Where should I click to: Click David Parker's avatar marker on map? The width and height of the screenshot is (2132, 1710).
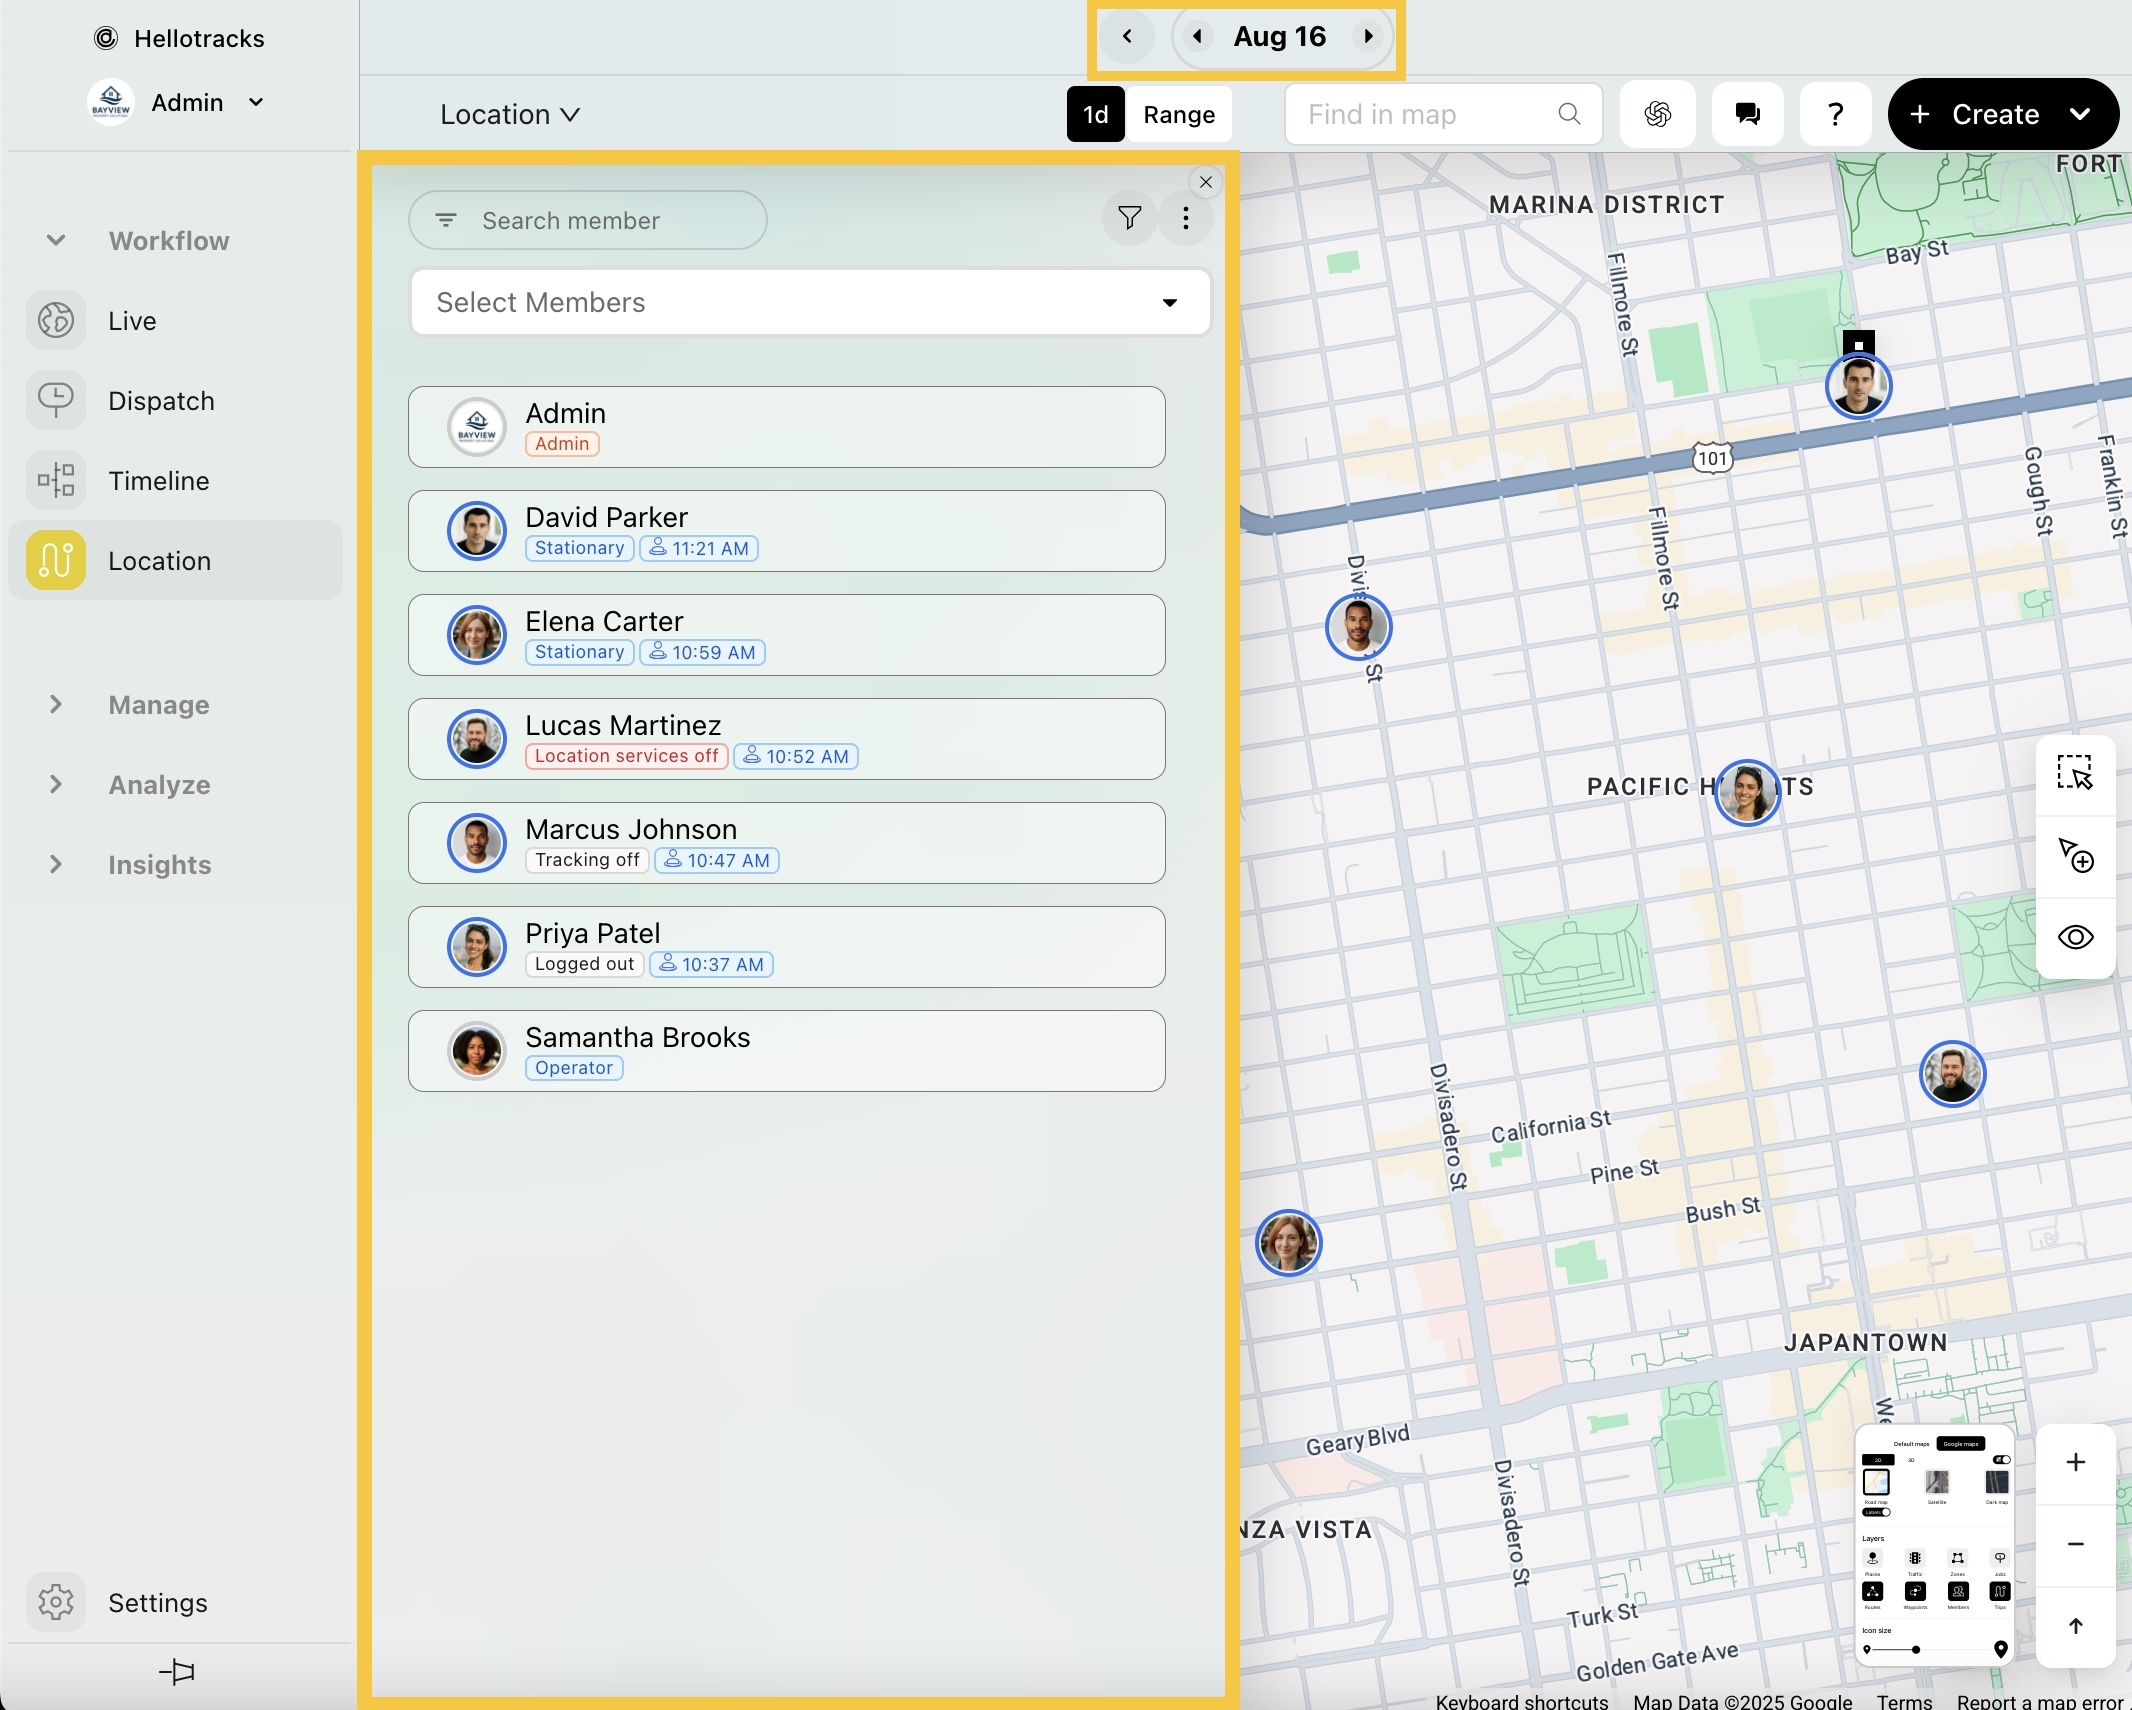coord(1858,386)
